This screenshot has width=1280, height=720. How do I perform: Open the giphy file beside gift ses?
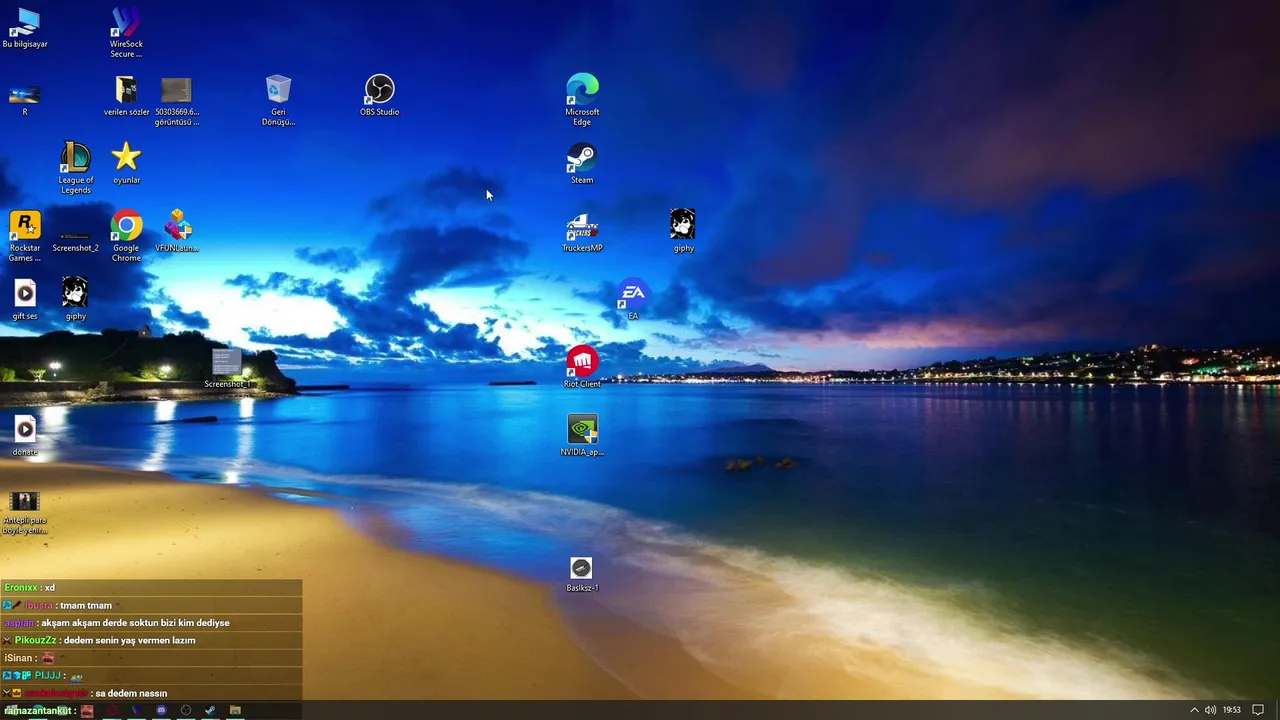pyautogui.click(x=75, y=299)
